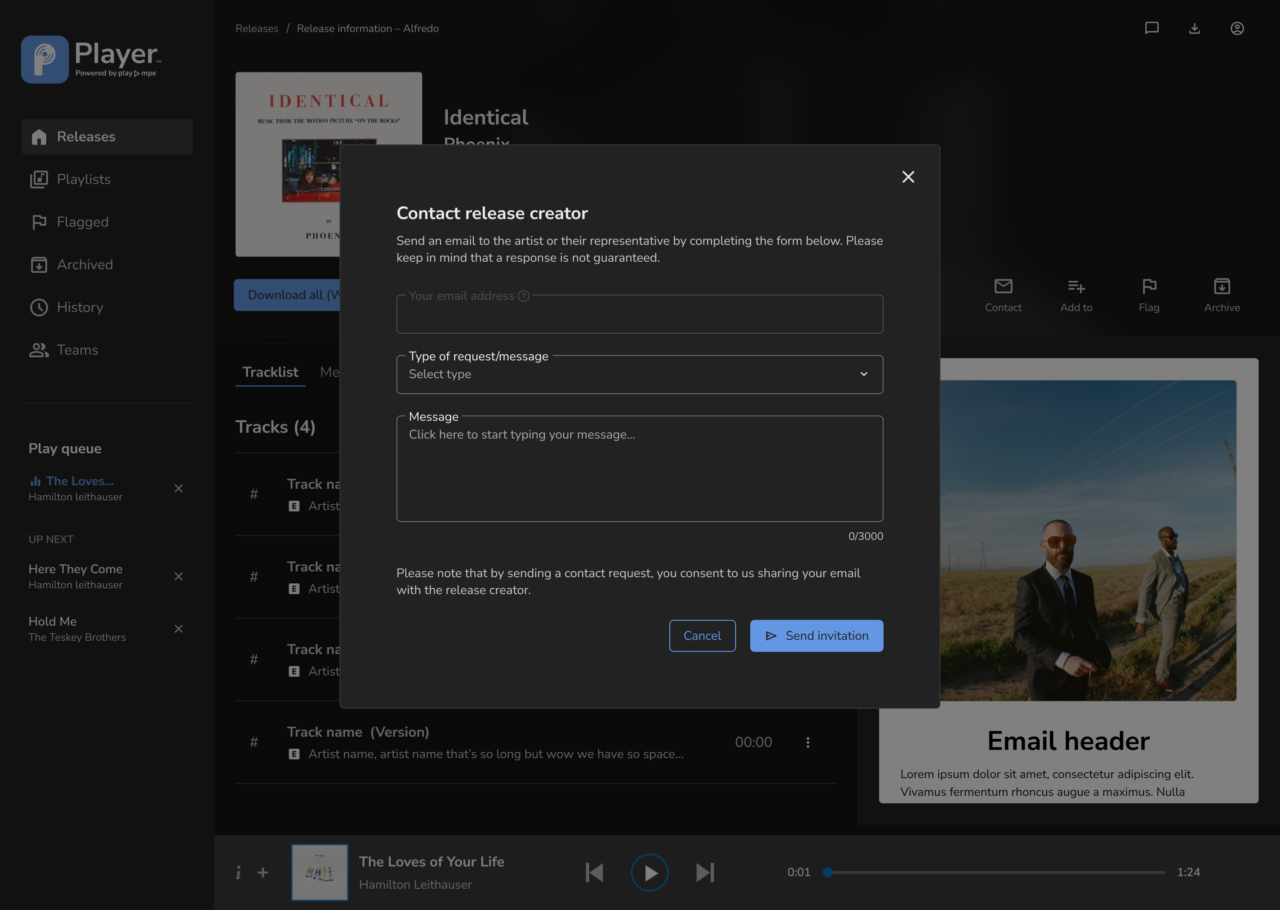Click the Send invitation button
This screenshot has height=910, width=1280.
[816, 635]
